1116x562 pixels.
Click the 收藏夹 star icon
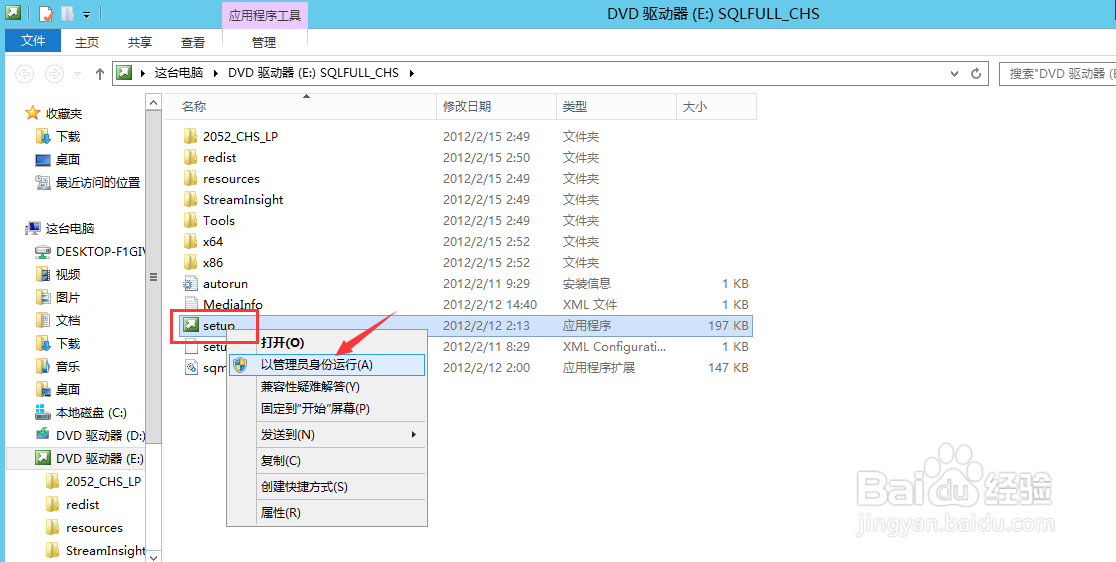(x=32, y=113)
